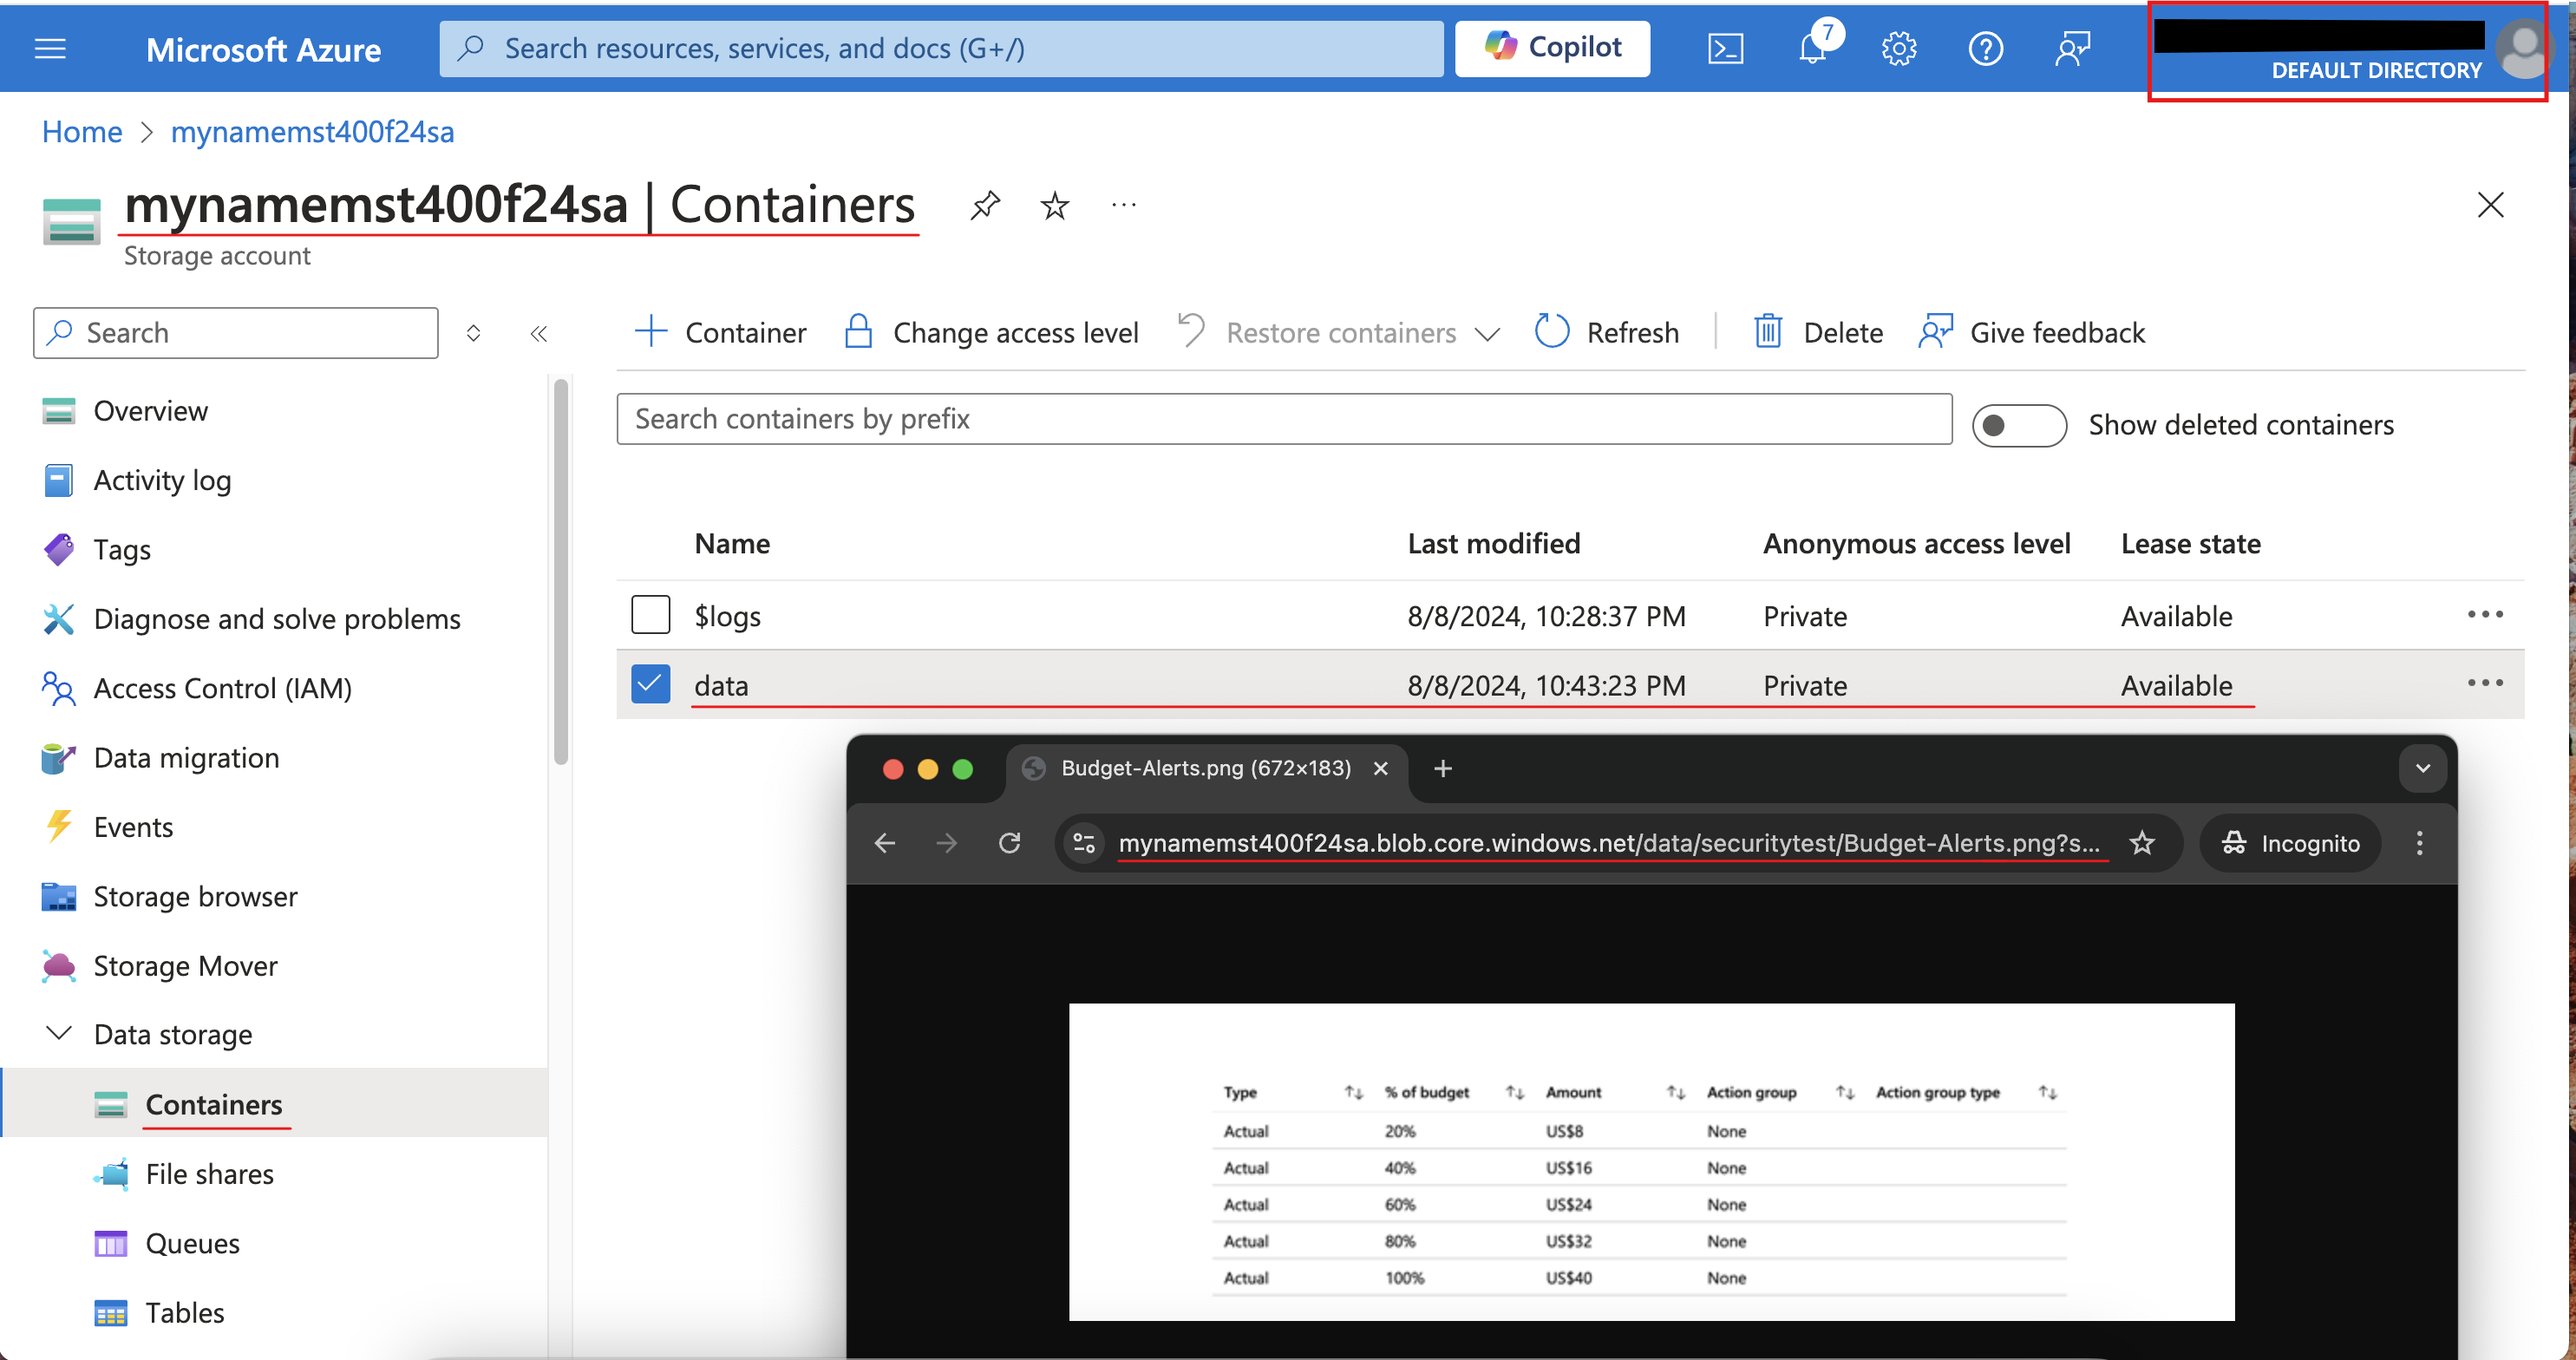Viewport: 2576px width, 1360px height.
Task: Open a new tab in Chrome window
Action: pos(1442,768)
